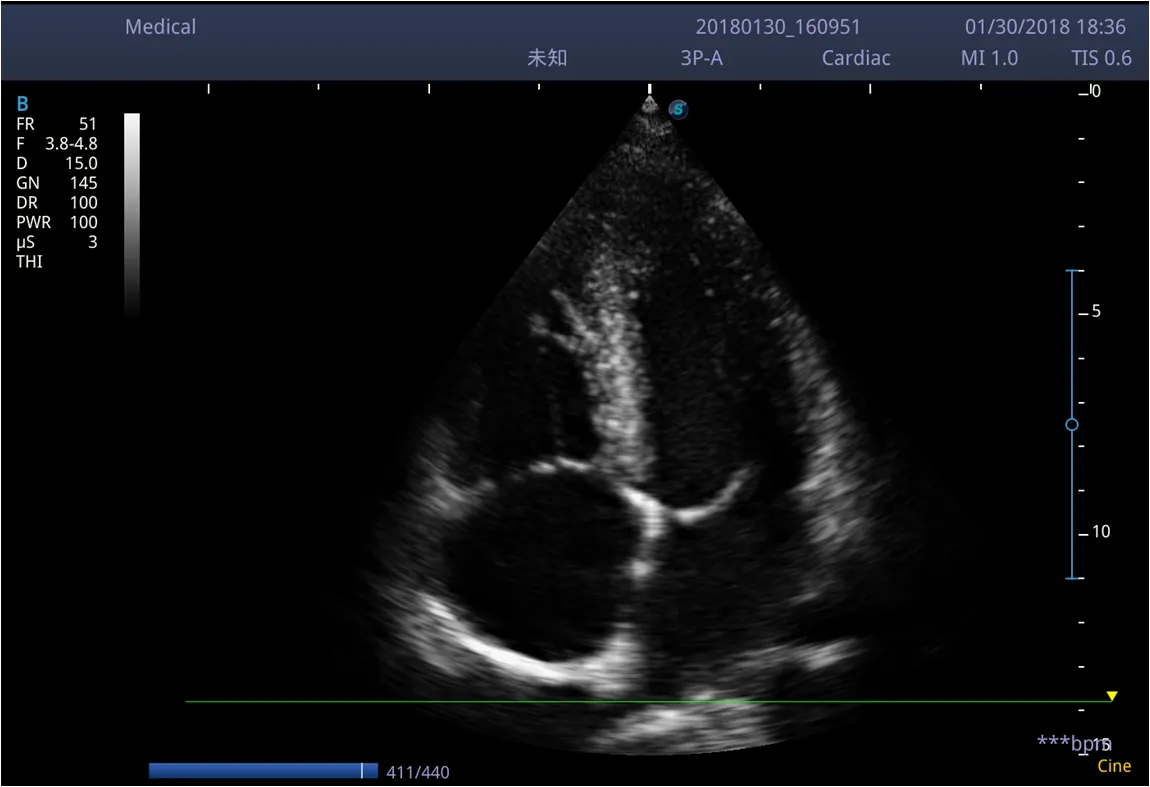Click the yellow Cine label
Viewport: 1150px width, 787px height.
click(x=1114, y=766)
